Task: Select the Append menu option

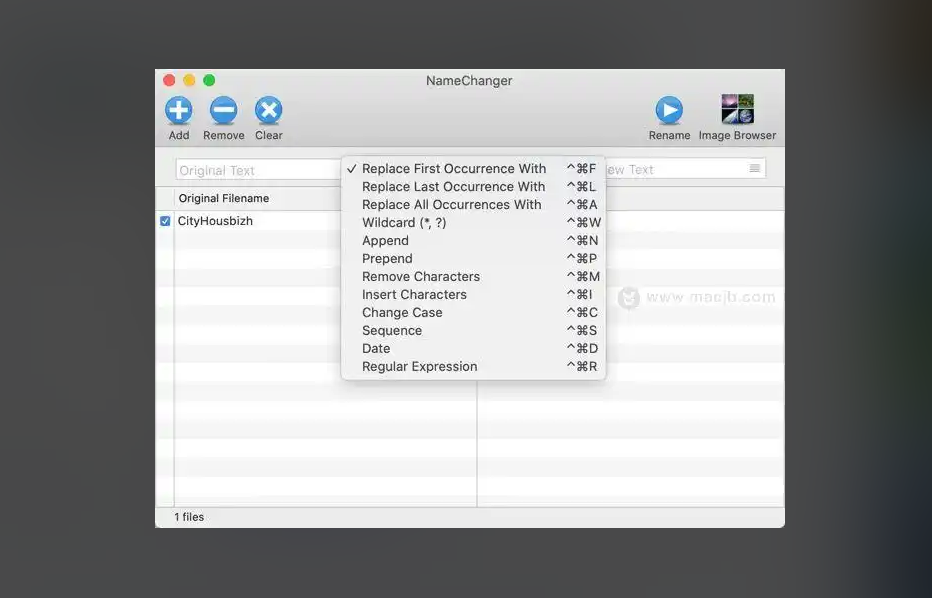Action: point(473,241)
